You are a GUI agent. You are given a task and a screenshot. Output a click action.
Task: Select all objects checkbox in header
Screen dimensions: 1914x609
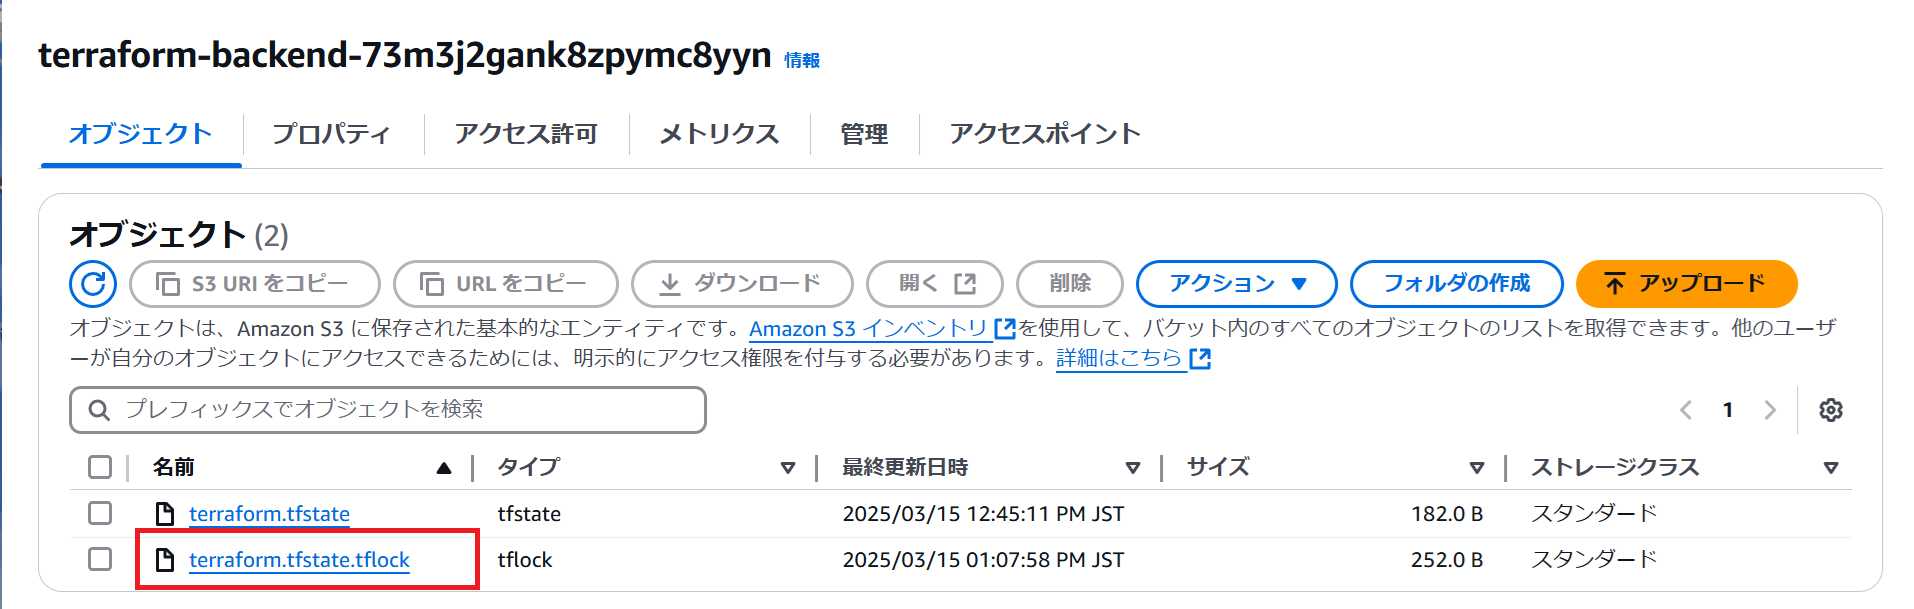coord(100,467)
